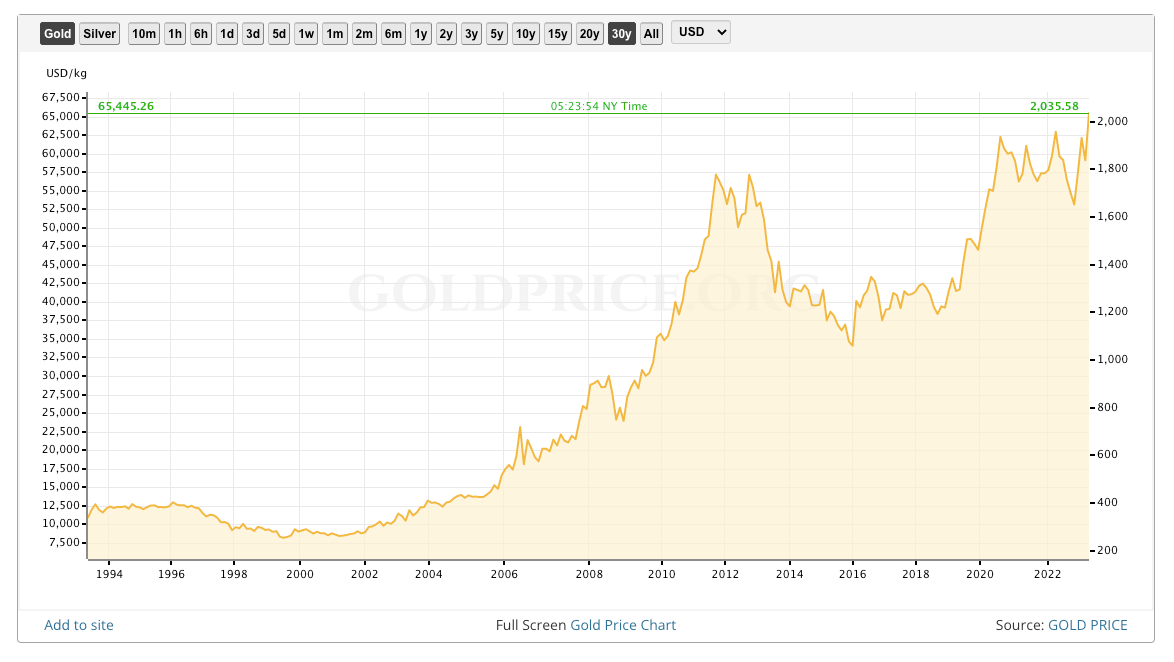Select the 5d range button
This screenshot has width=1174, height=662.
(279, 34)
